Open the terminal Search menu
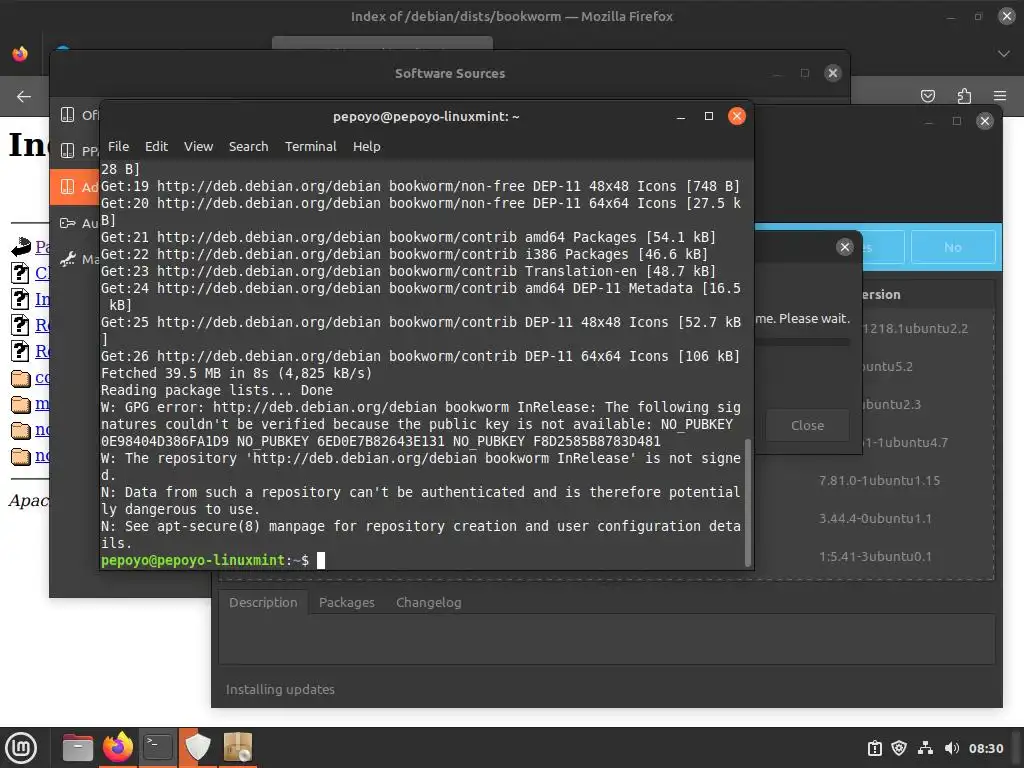The image size is (1024, 768). coord(248,146)
